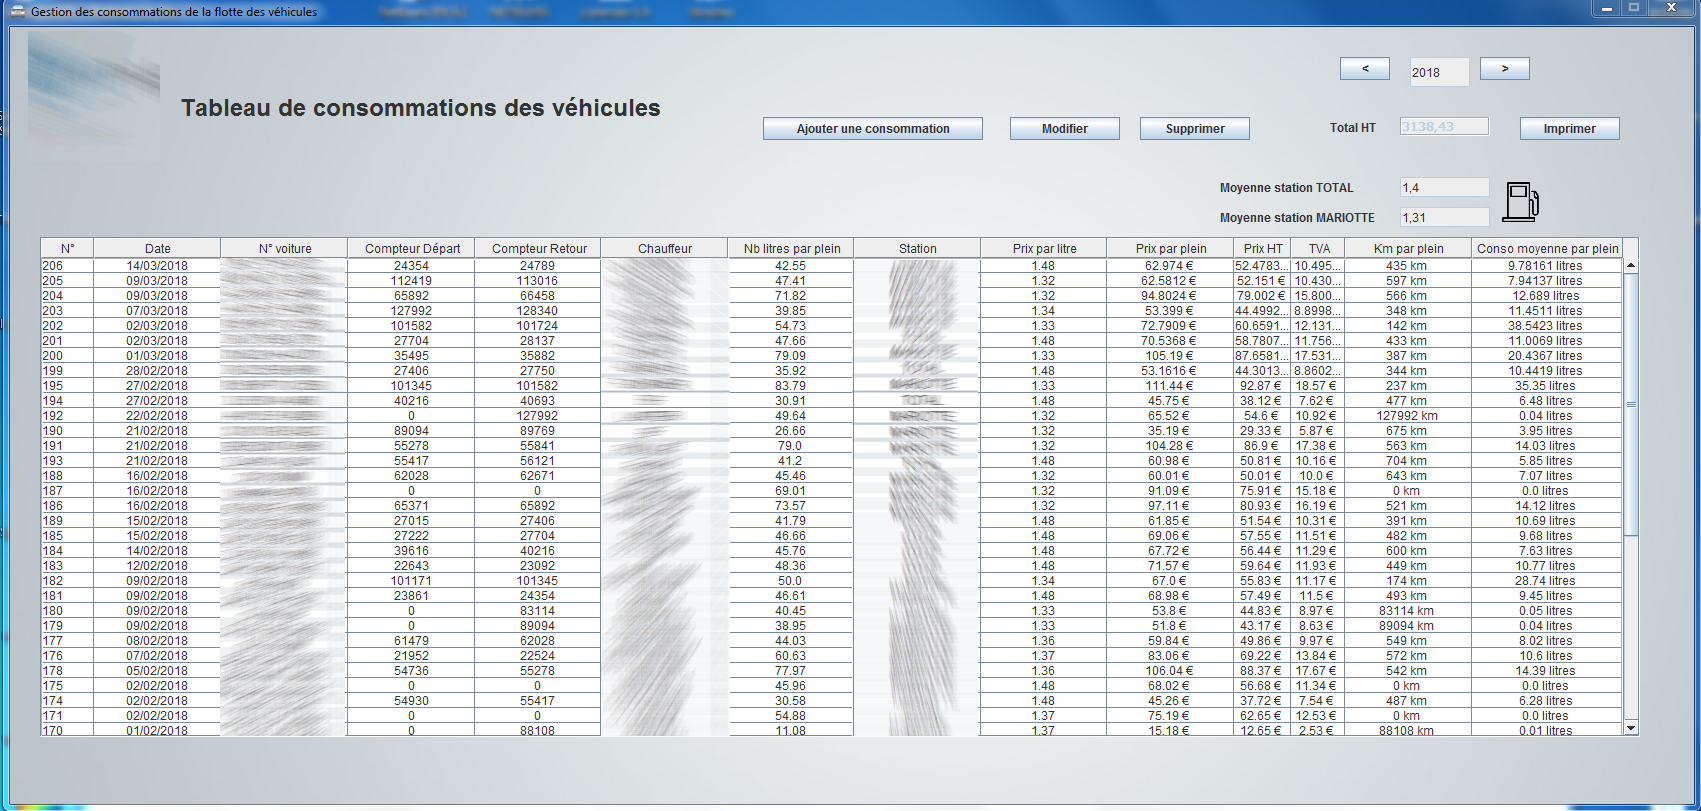Image resolution: width=1701 pixels, height=811 pixels.
Task: Sort by the Date column header
Action: [x=157, y=249]
